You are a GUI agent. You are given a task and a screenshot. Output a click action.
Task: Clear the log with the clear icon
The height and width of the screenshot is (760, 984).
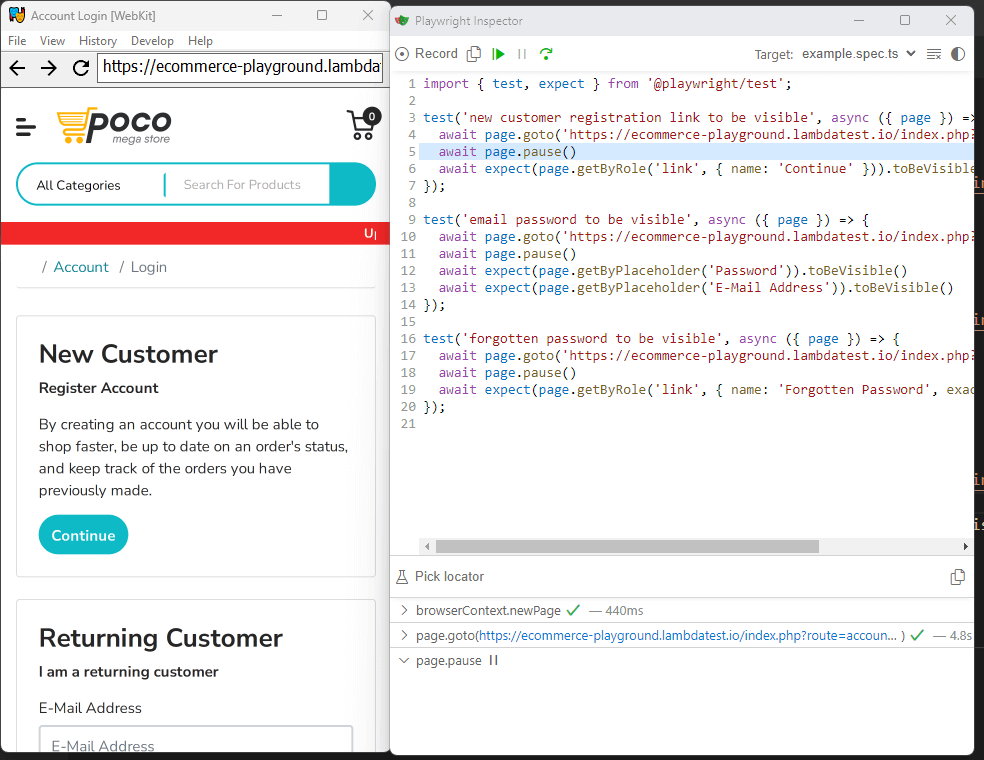pos(934,54)
